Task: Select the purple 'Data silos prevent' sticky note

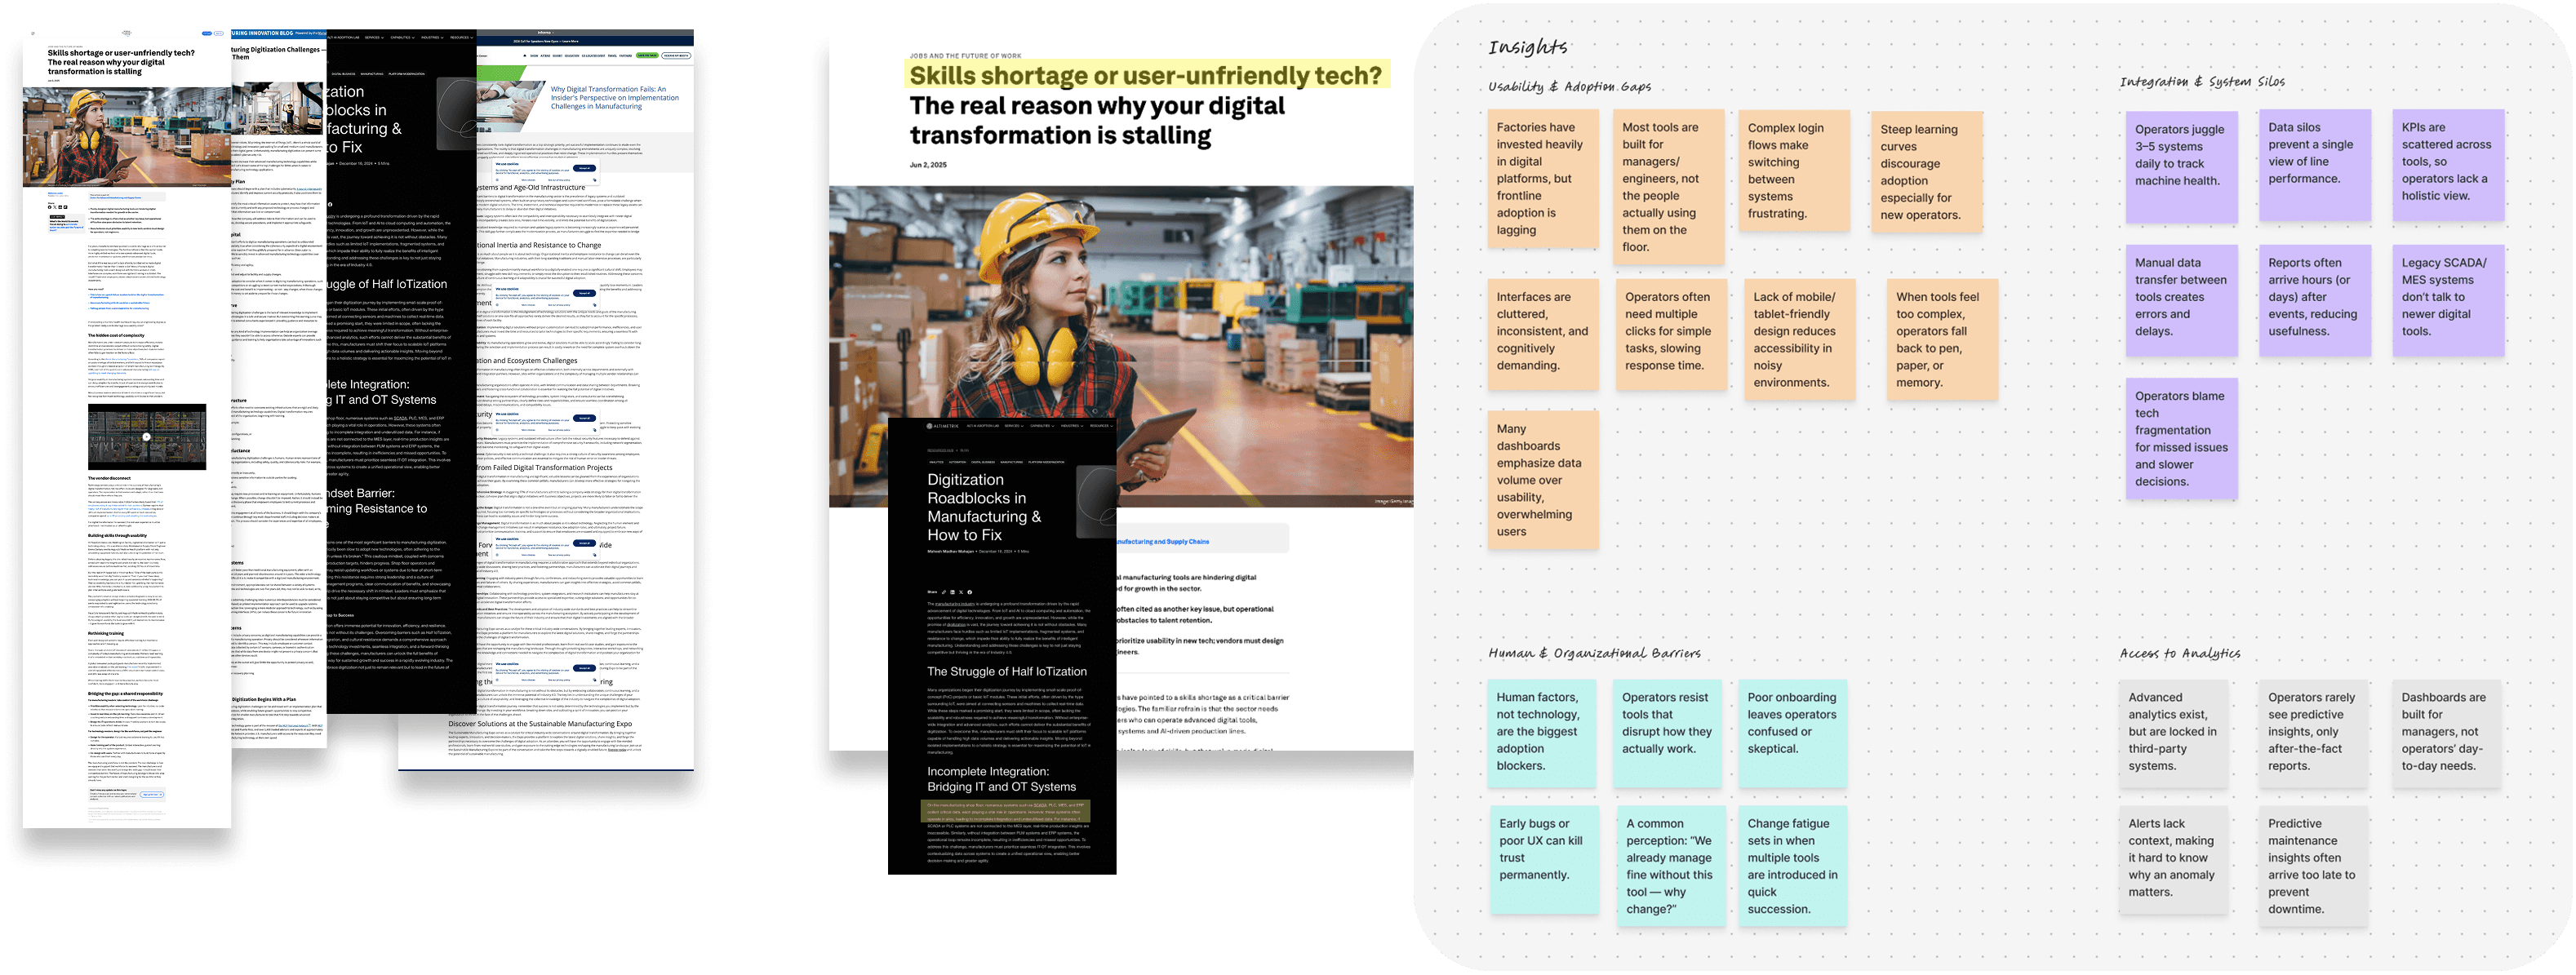Action: coord(2314,165)
